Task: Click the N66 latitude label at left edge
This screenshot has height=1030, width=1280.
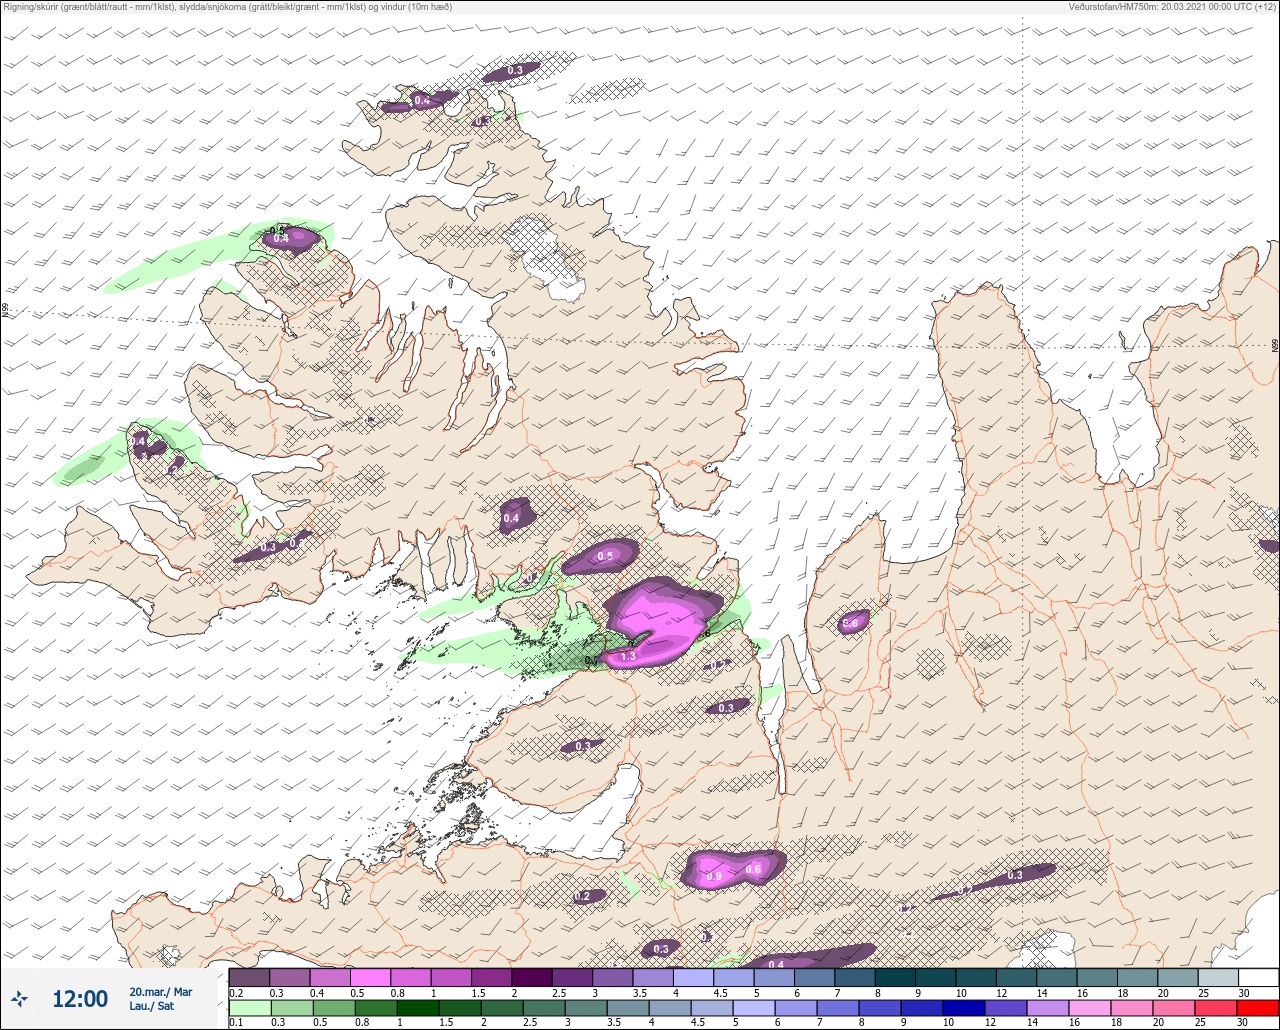Action: tap(5, 312)
